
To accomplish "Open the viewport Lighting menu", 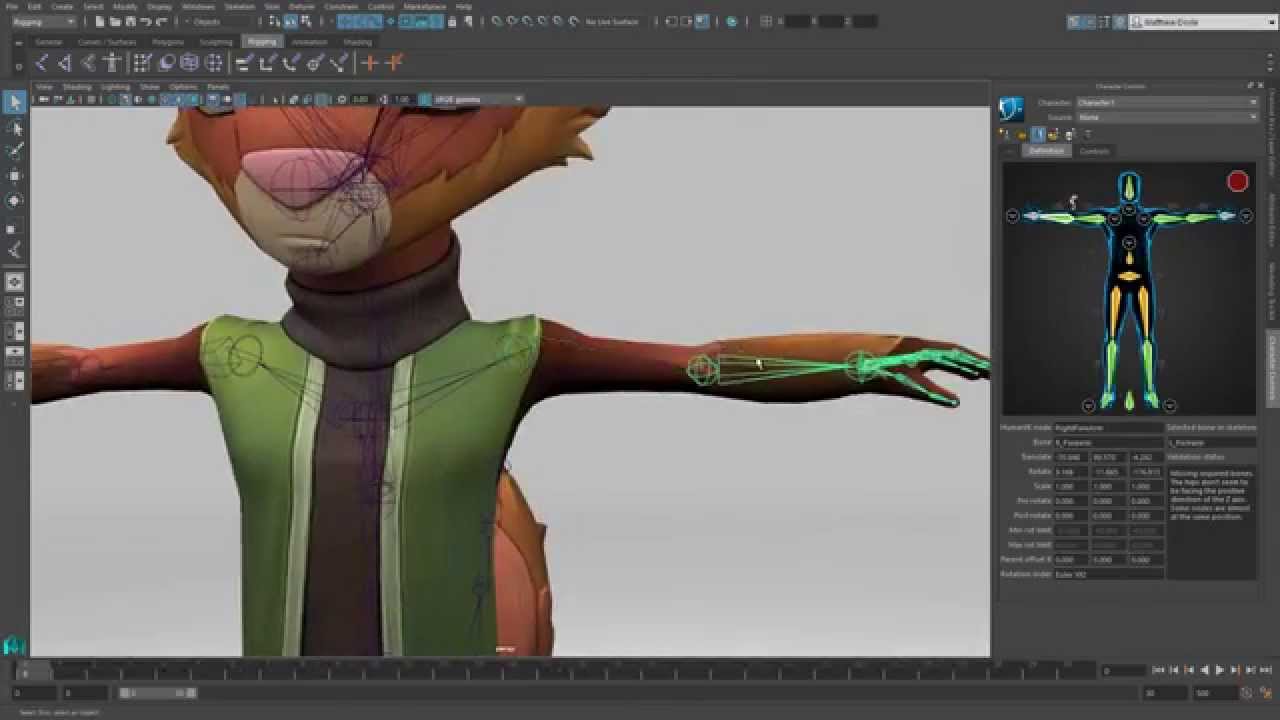I will pyautogui.click(x=115, y=87).
